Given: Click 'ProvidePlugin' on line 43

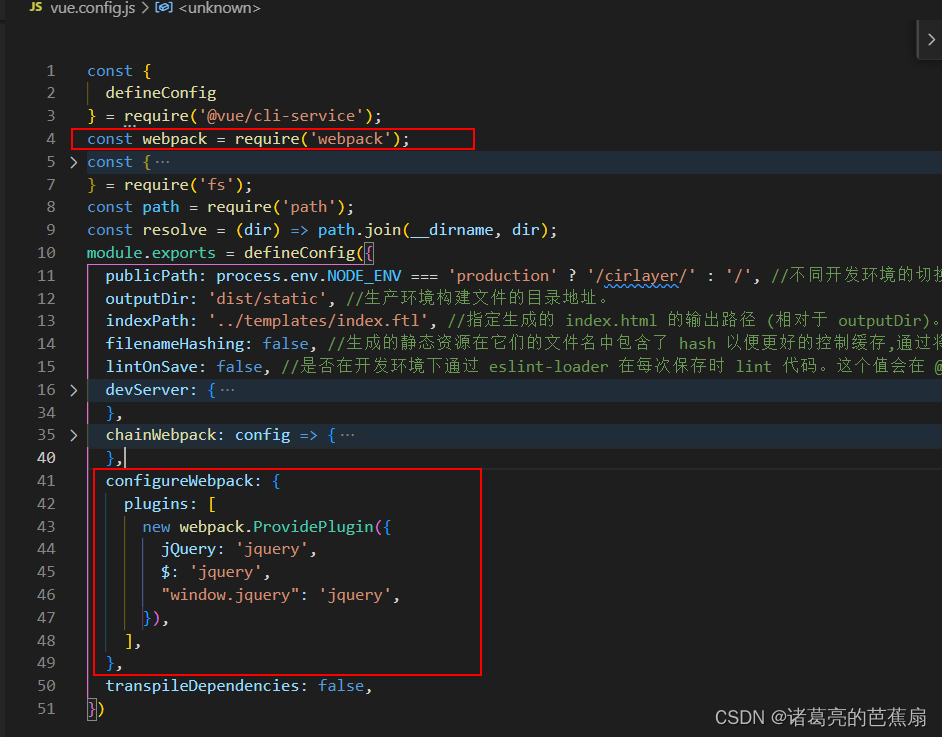Looking at the screenshot, I should (x=313, y=527).
